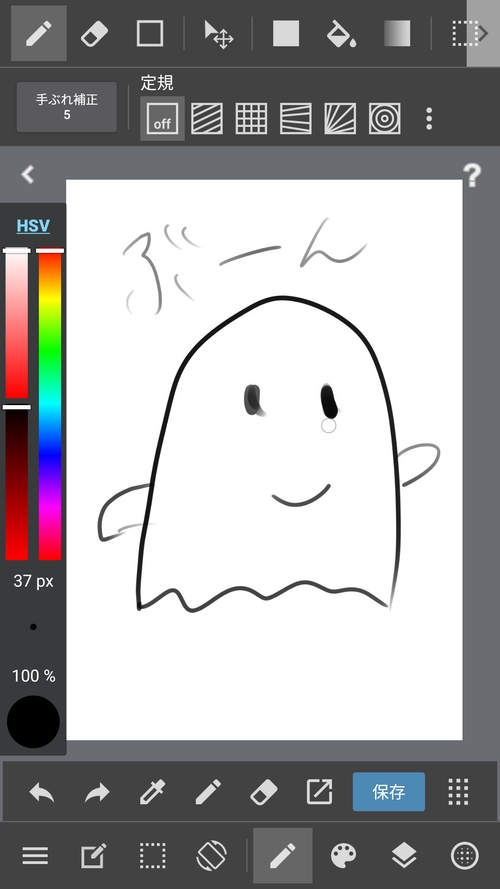Open ruler more options three-dot menu
500x889 pixels.
point(429,118)
